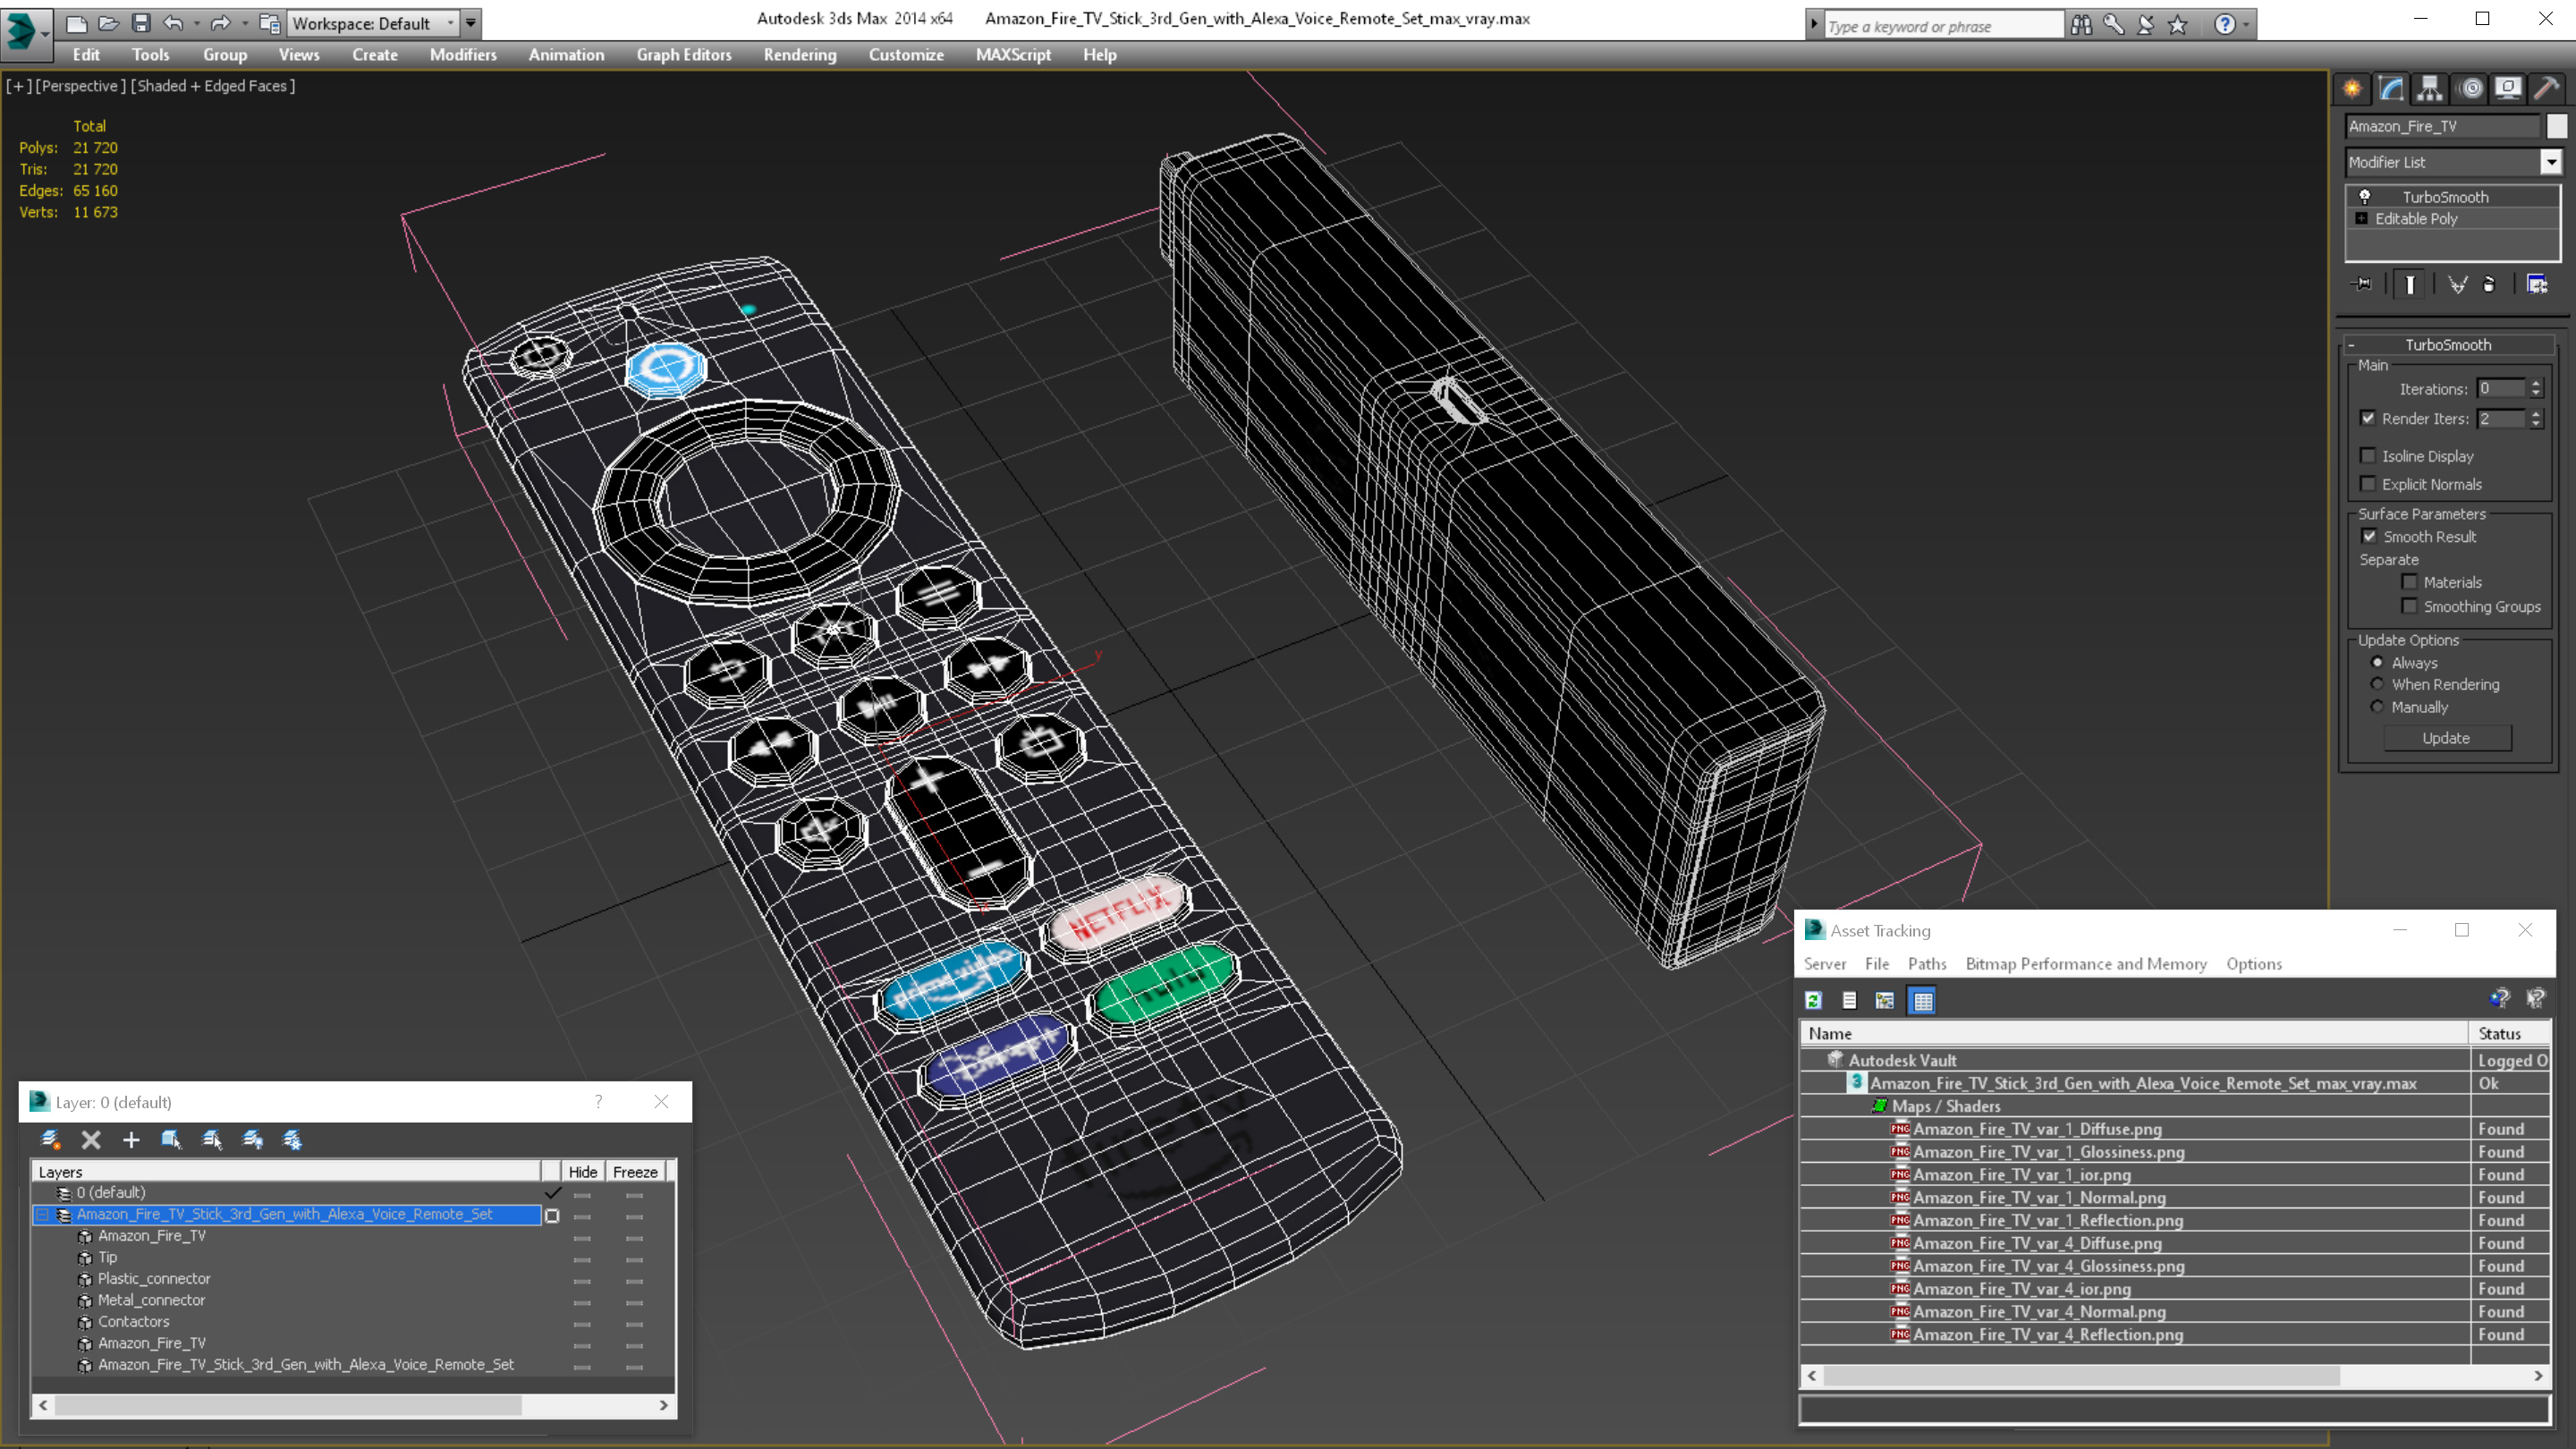Select Manually update radio button

pos(2377,707)
